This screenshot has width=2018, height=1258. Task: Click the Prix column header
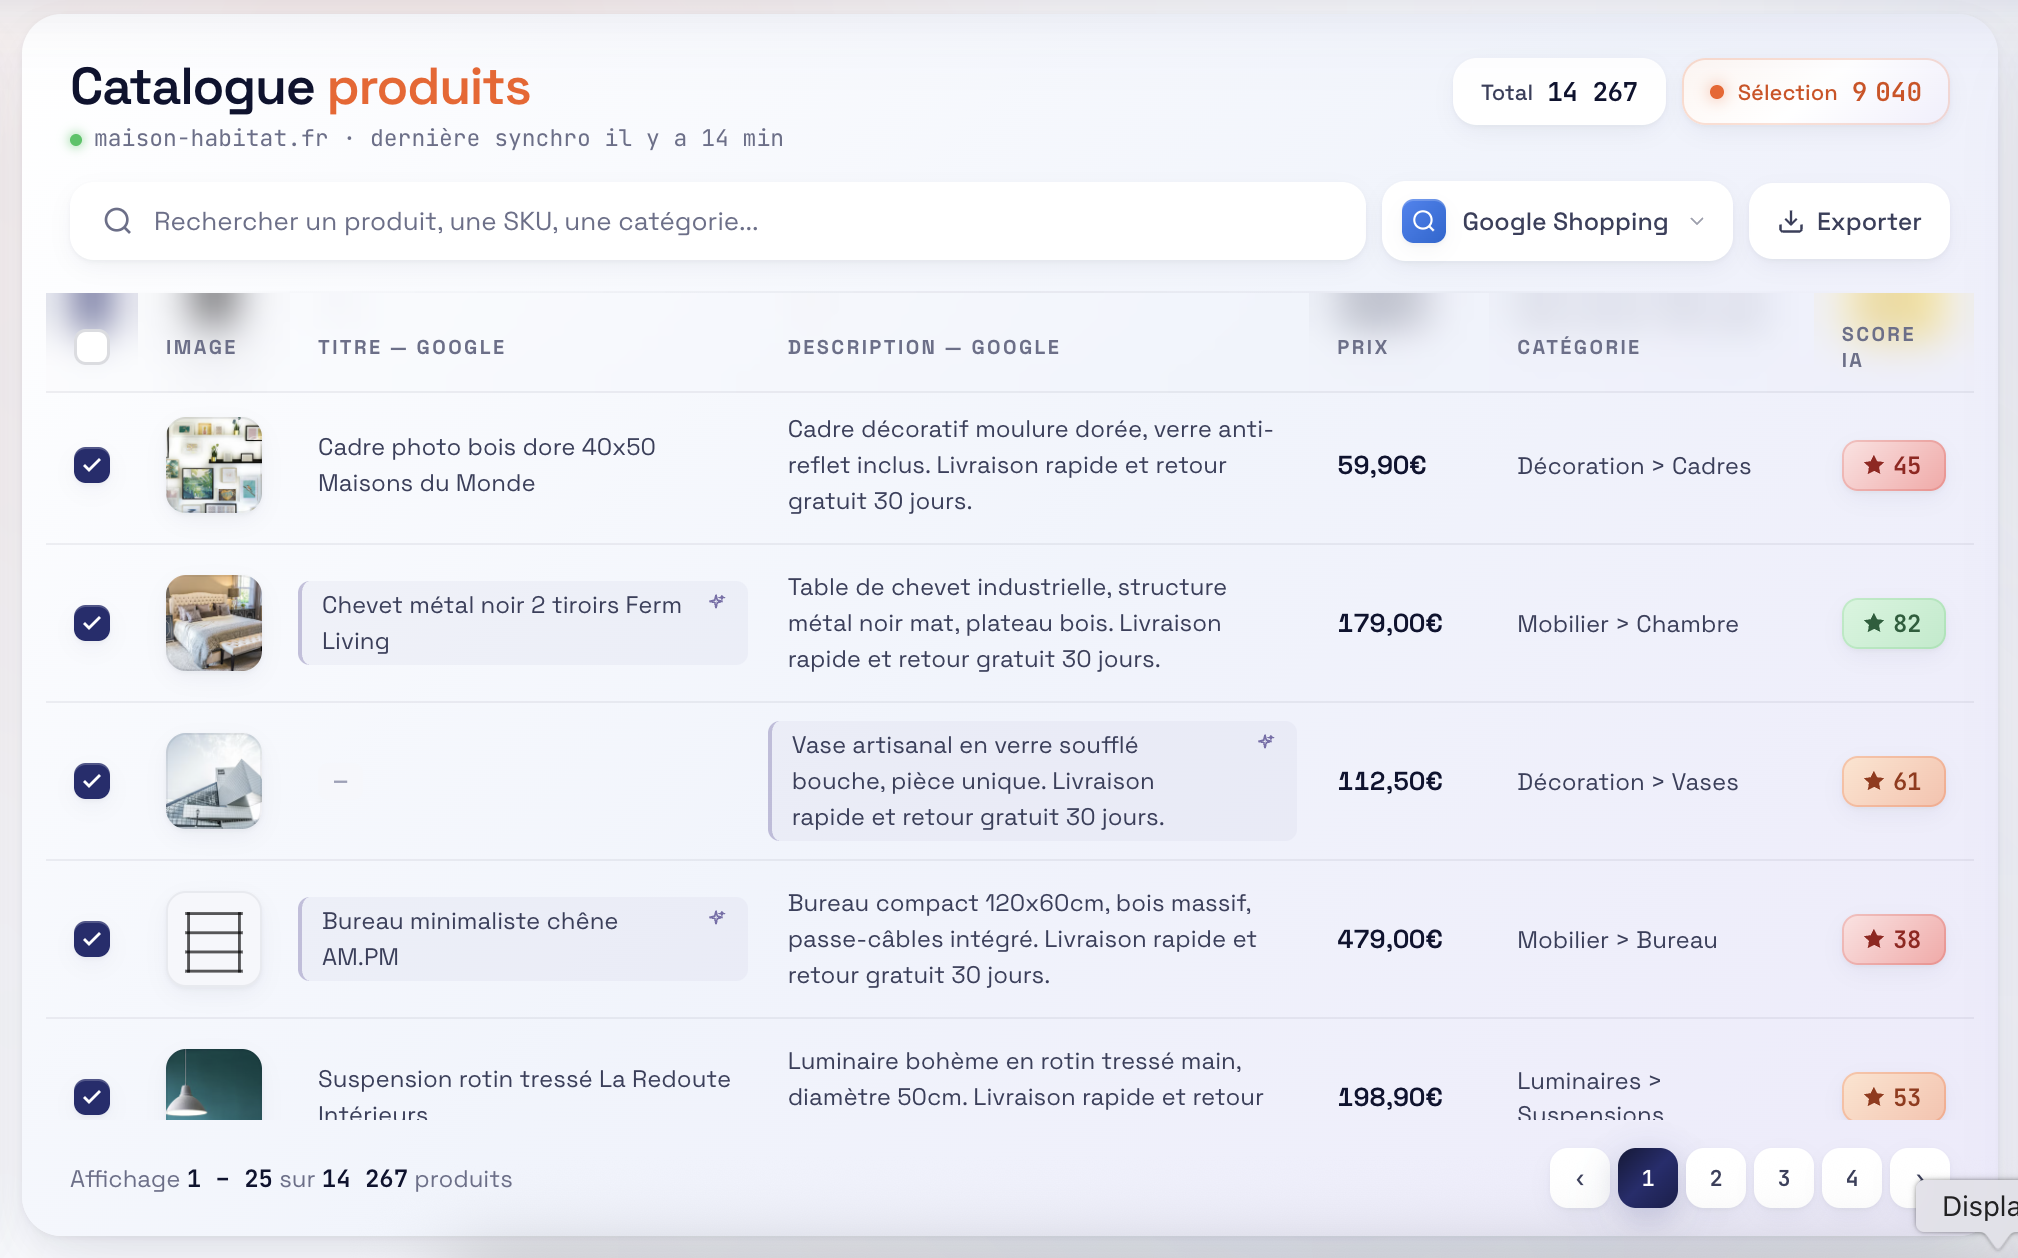coord(1362,347)
